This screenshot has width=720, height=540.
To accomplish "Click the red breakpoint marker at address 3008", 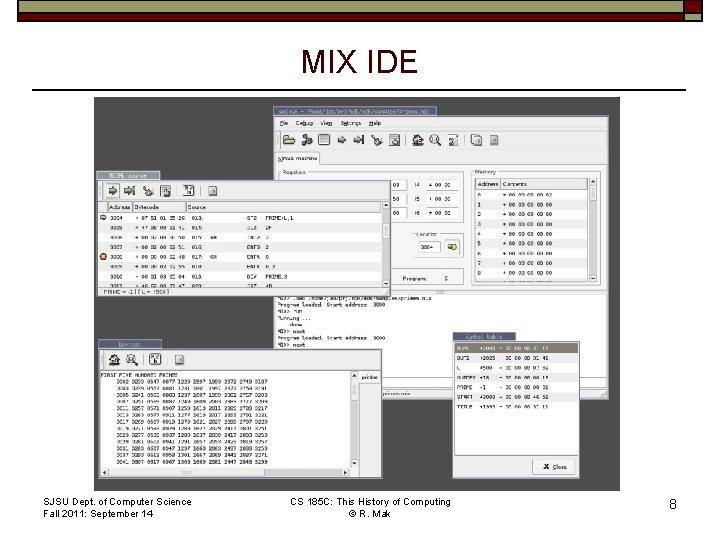I will point(103,257).
